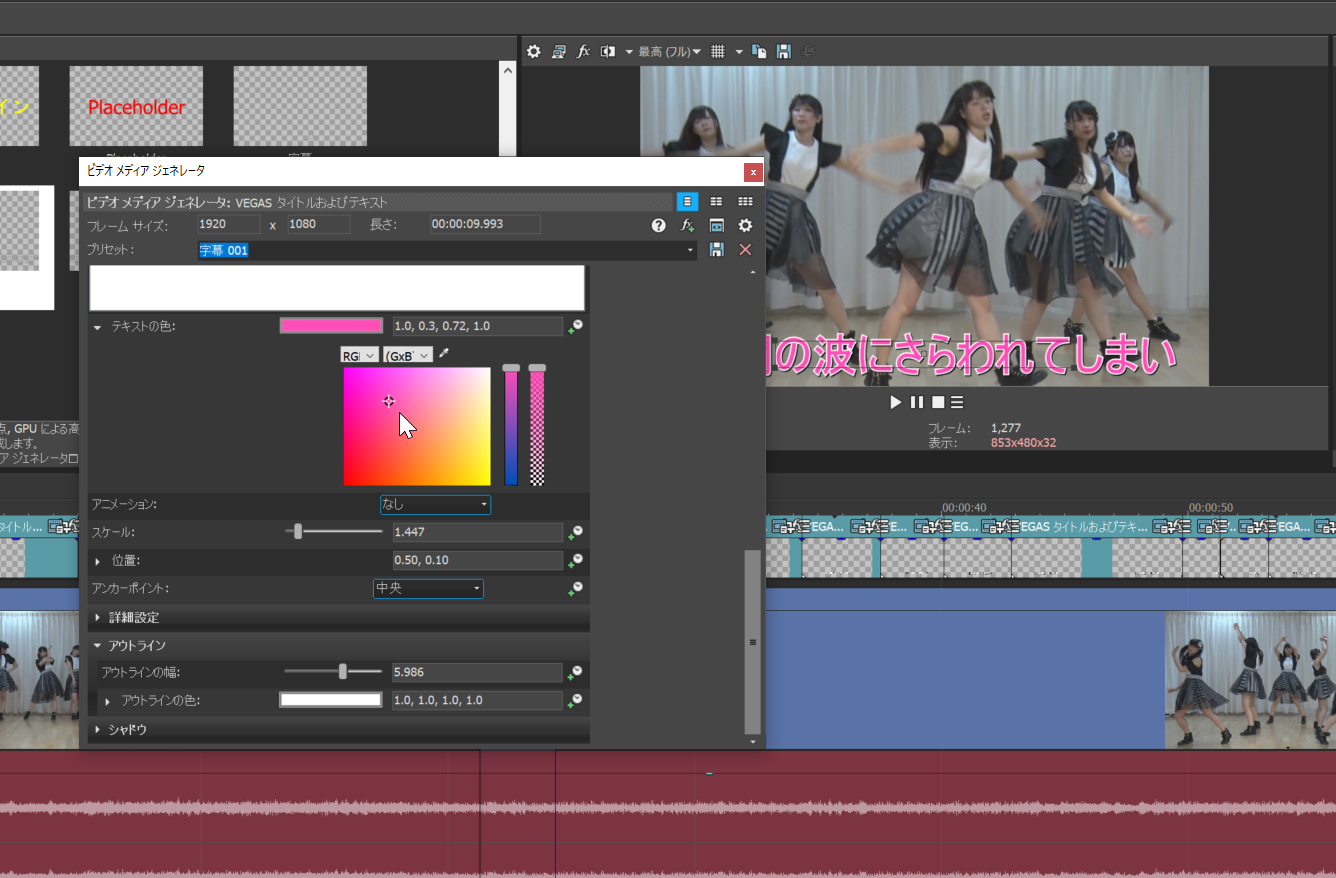Click the 00:00:40 timeline ruler marker
Image resolution: width=1336 pixels, height=878 pixels.
coord(964,507)
